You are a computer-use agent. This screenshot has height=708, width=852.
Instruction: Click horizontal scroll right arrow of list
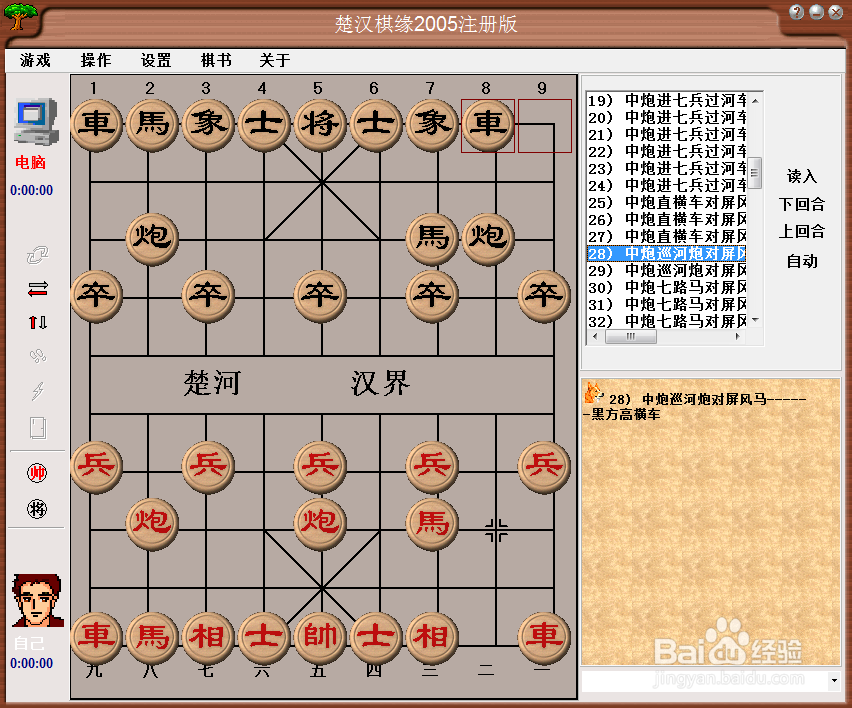pos(737,337)
